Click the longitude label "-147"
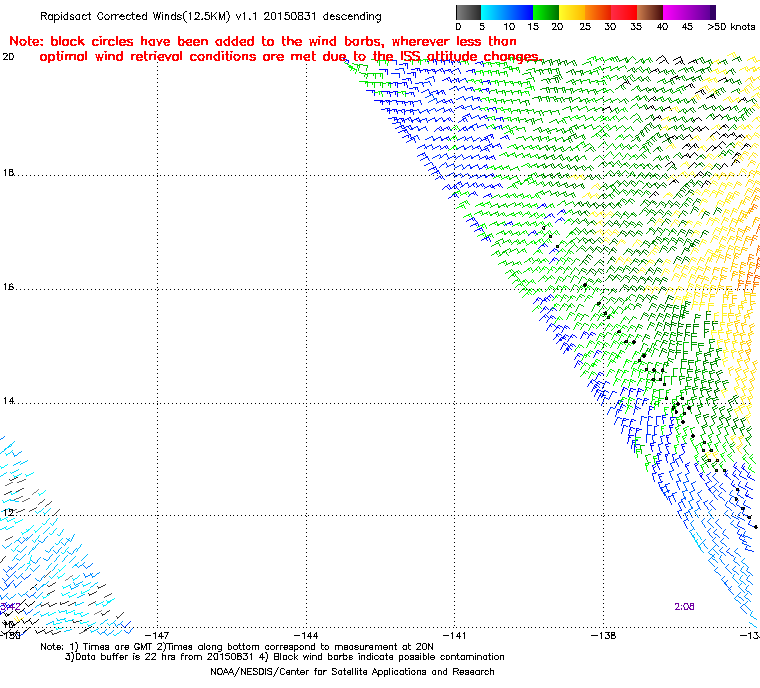Screen dimensions: 760x688 point(157,635)
